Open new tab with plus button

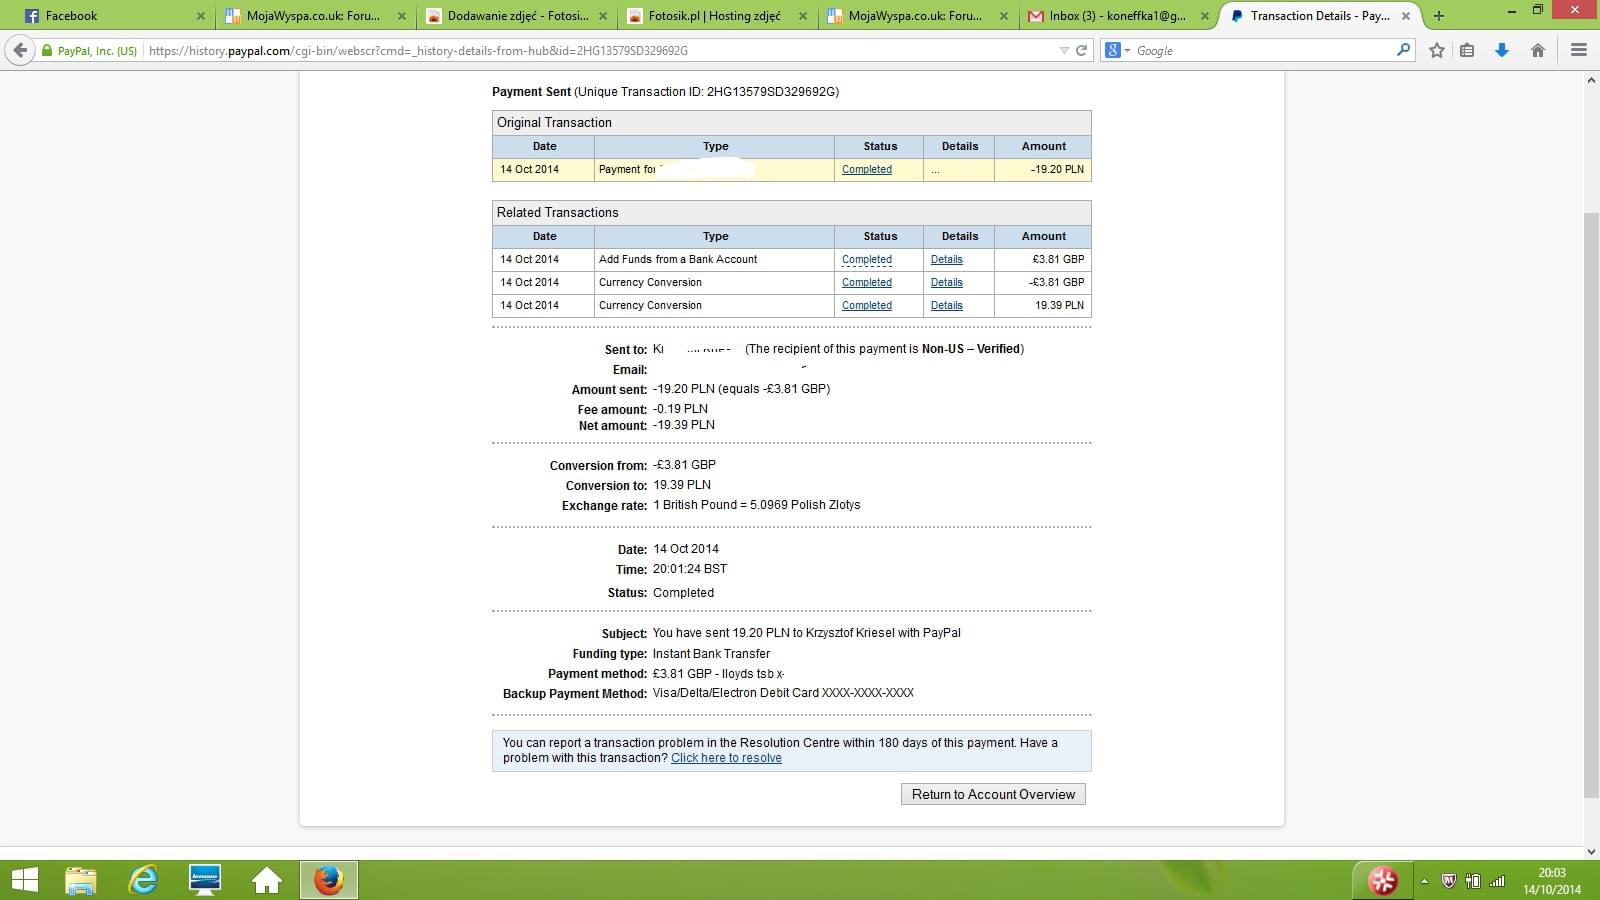[x=1439, y=16]
